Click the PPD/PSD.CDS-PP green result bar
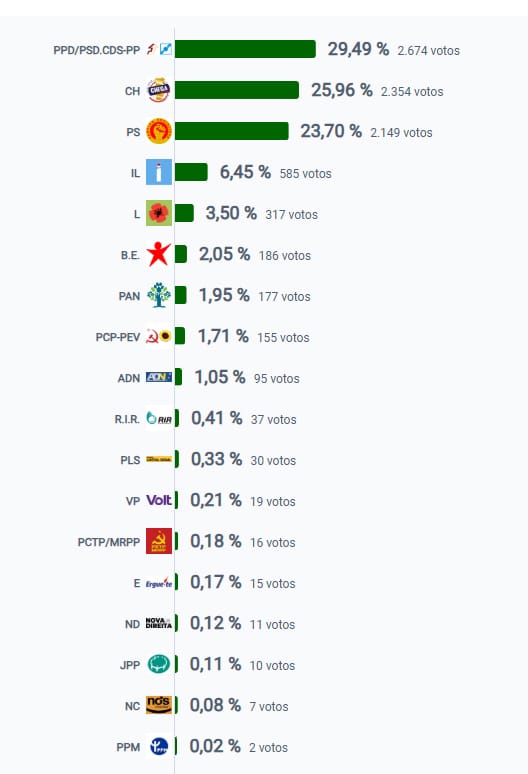The height and width of the screenshot is (774, 528). pos(245,49)
